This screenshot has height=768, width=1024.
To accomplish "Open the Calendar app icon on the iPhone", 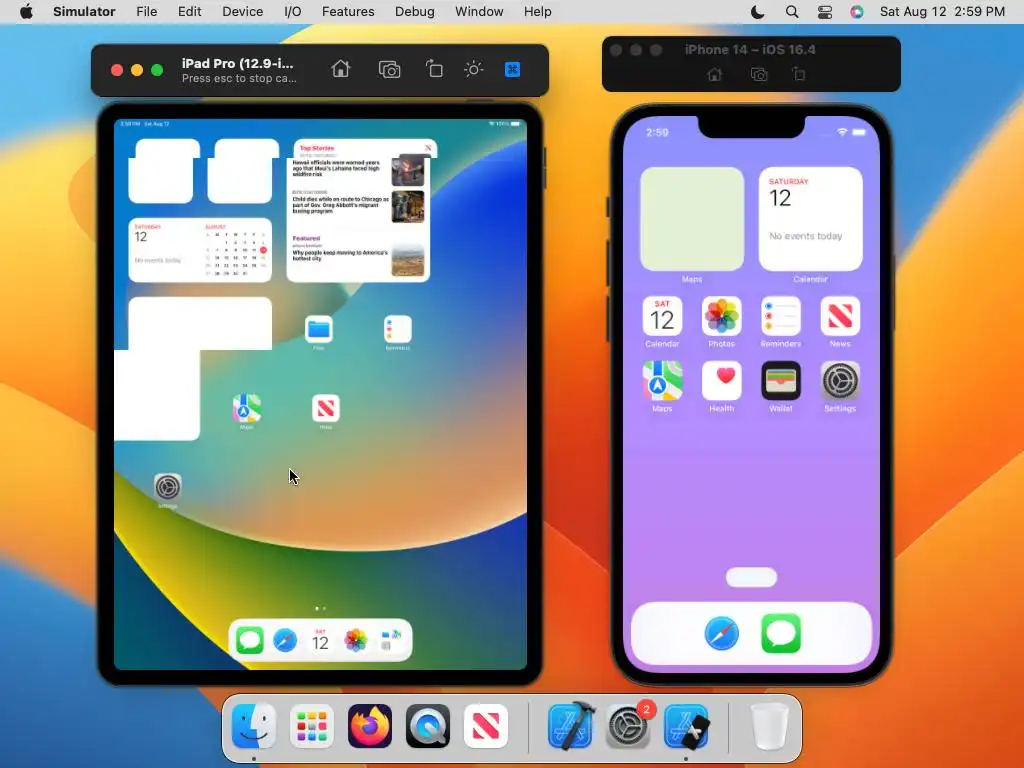I will click(x=662, y=317).
